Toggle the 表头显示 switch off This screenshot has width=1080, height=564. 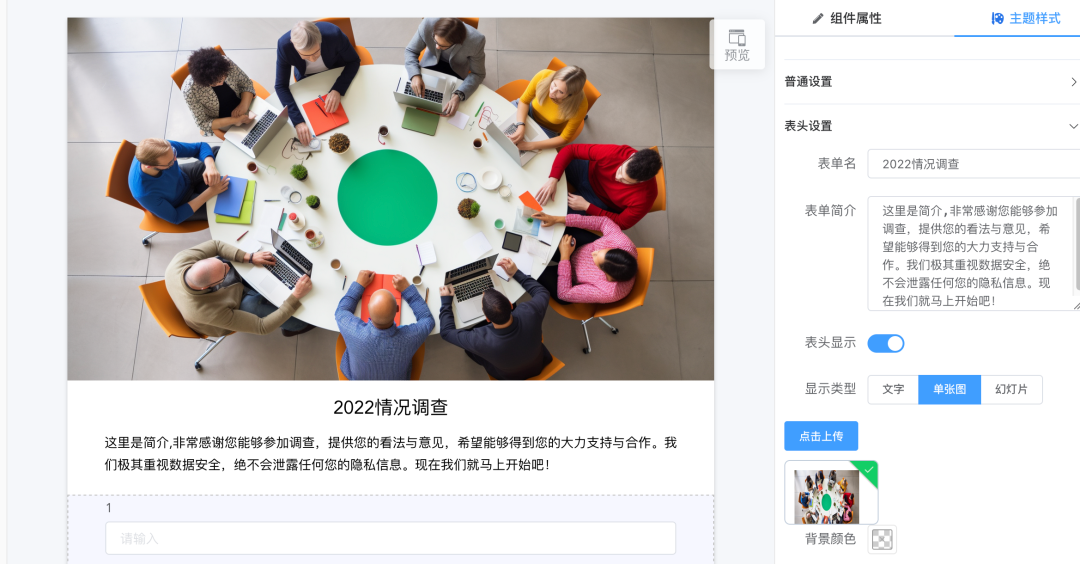[x=886, y=343]
